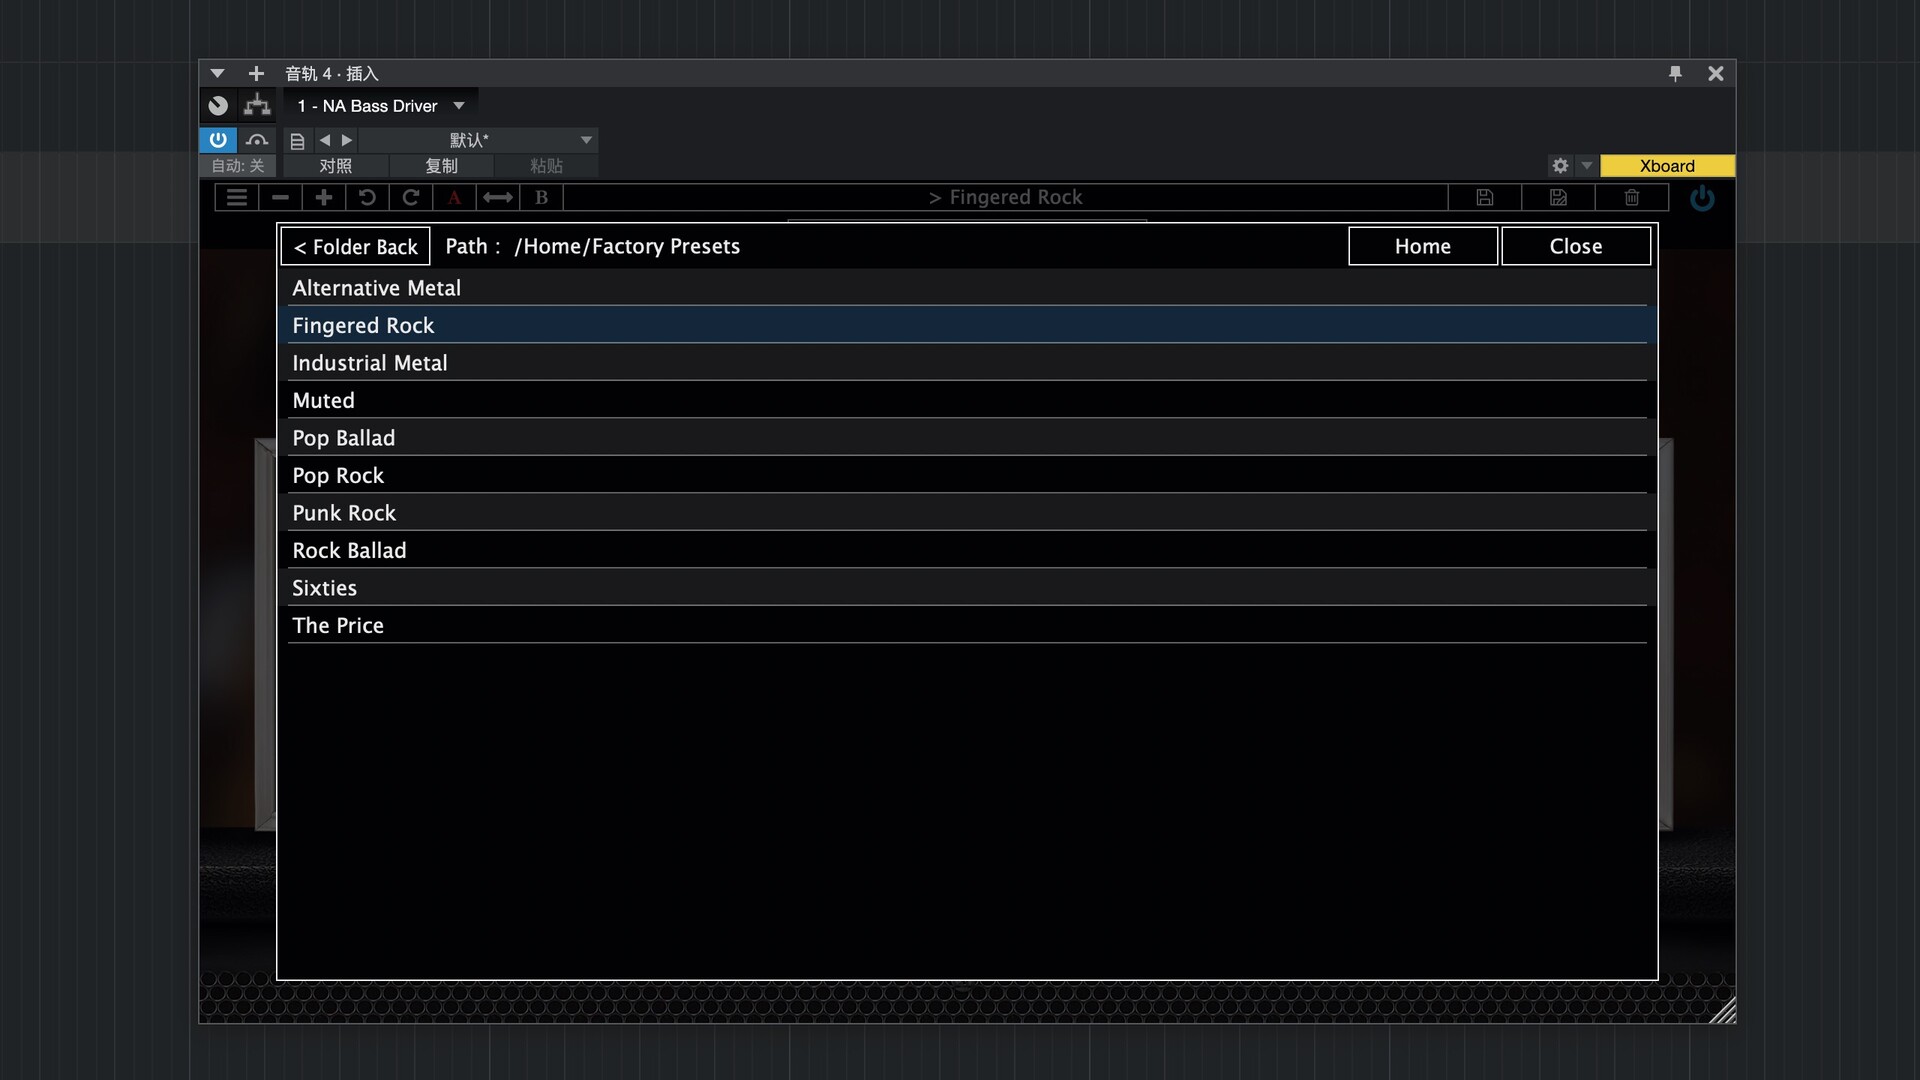Screen dimensions: 1920x1080
Task: Select the Alternative Metal preset
Action: (967, 288)
